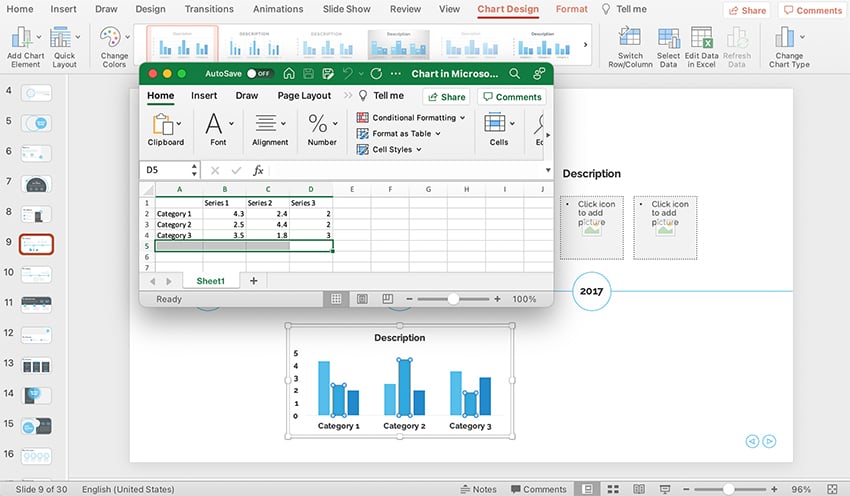Toggle the Notes pane in status bar
This screenshot has height=496, width=850.
pos(478,489)
